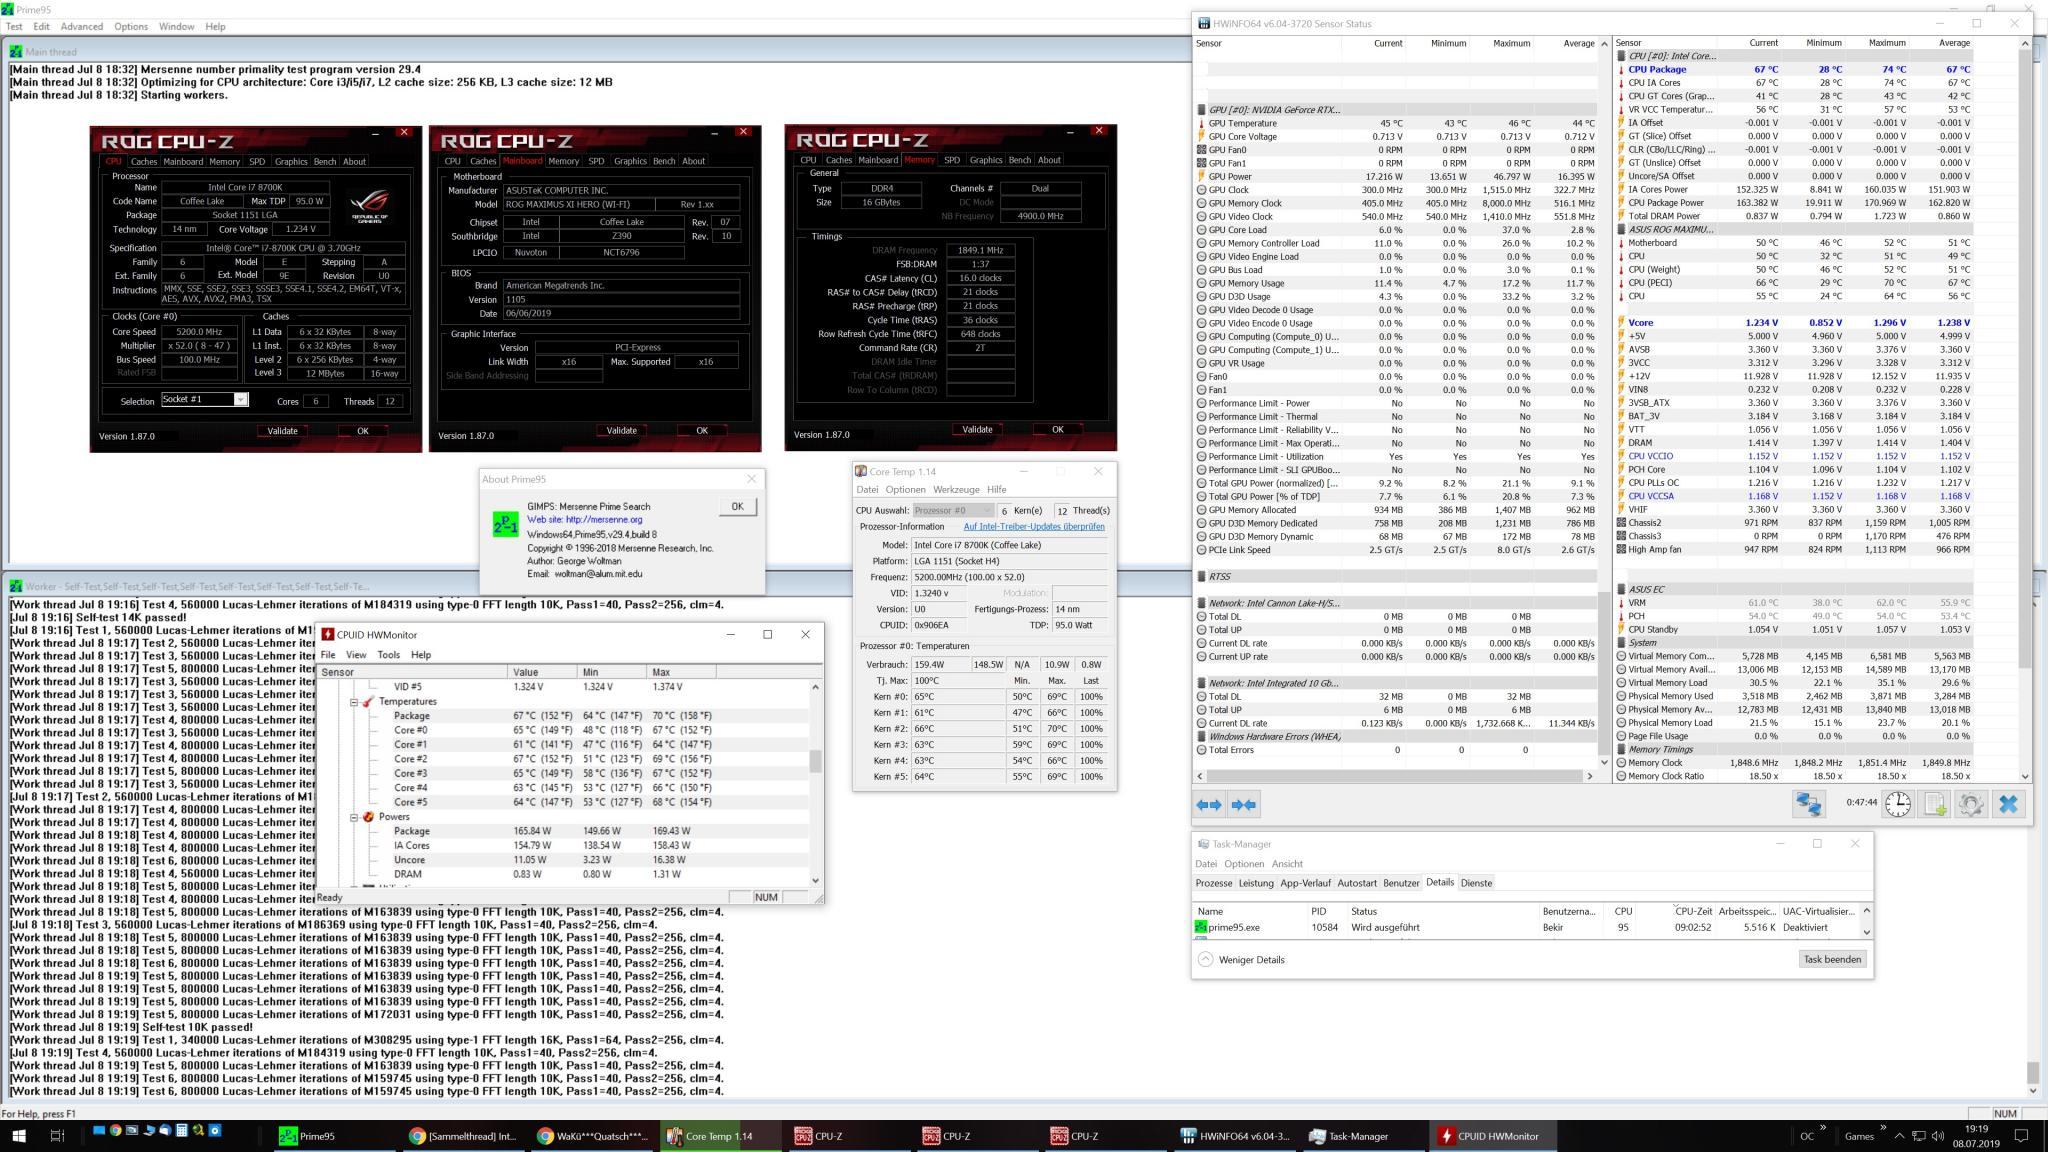Click Validate in Memory CPU-Z window

(x=977, y=430)
